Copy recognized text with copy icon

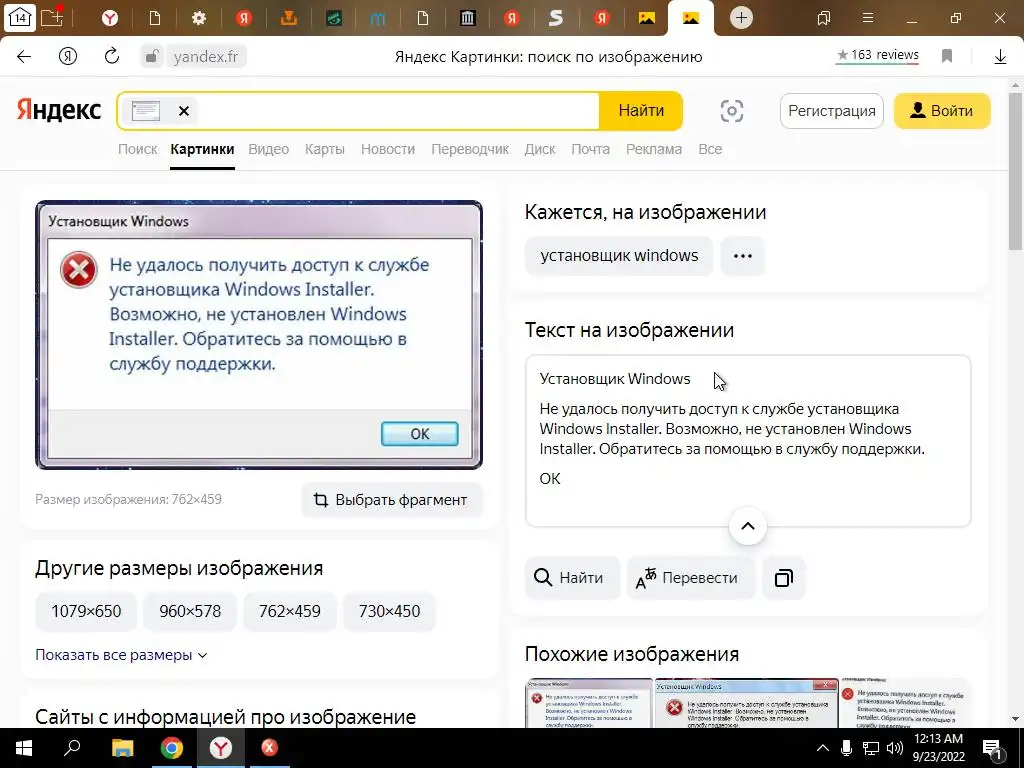784,578
